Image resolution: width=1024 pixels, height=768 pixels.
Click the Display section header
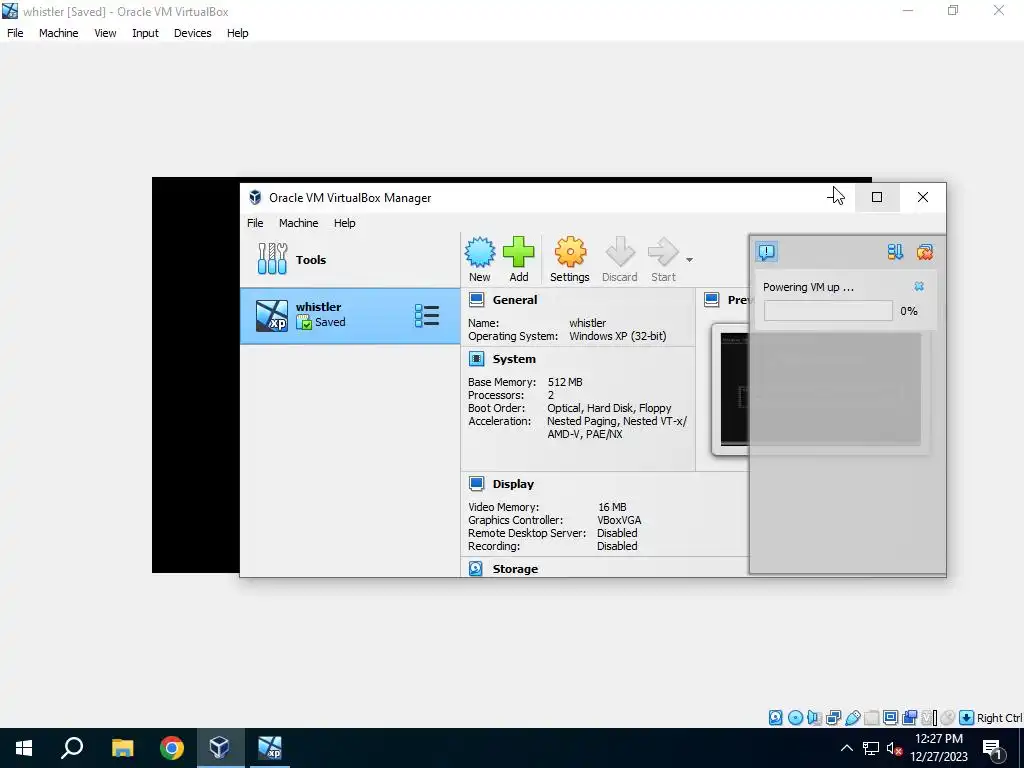(x=513, y=484)
